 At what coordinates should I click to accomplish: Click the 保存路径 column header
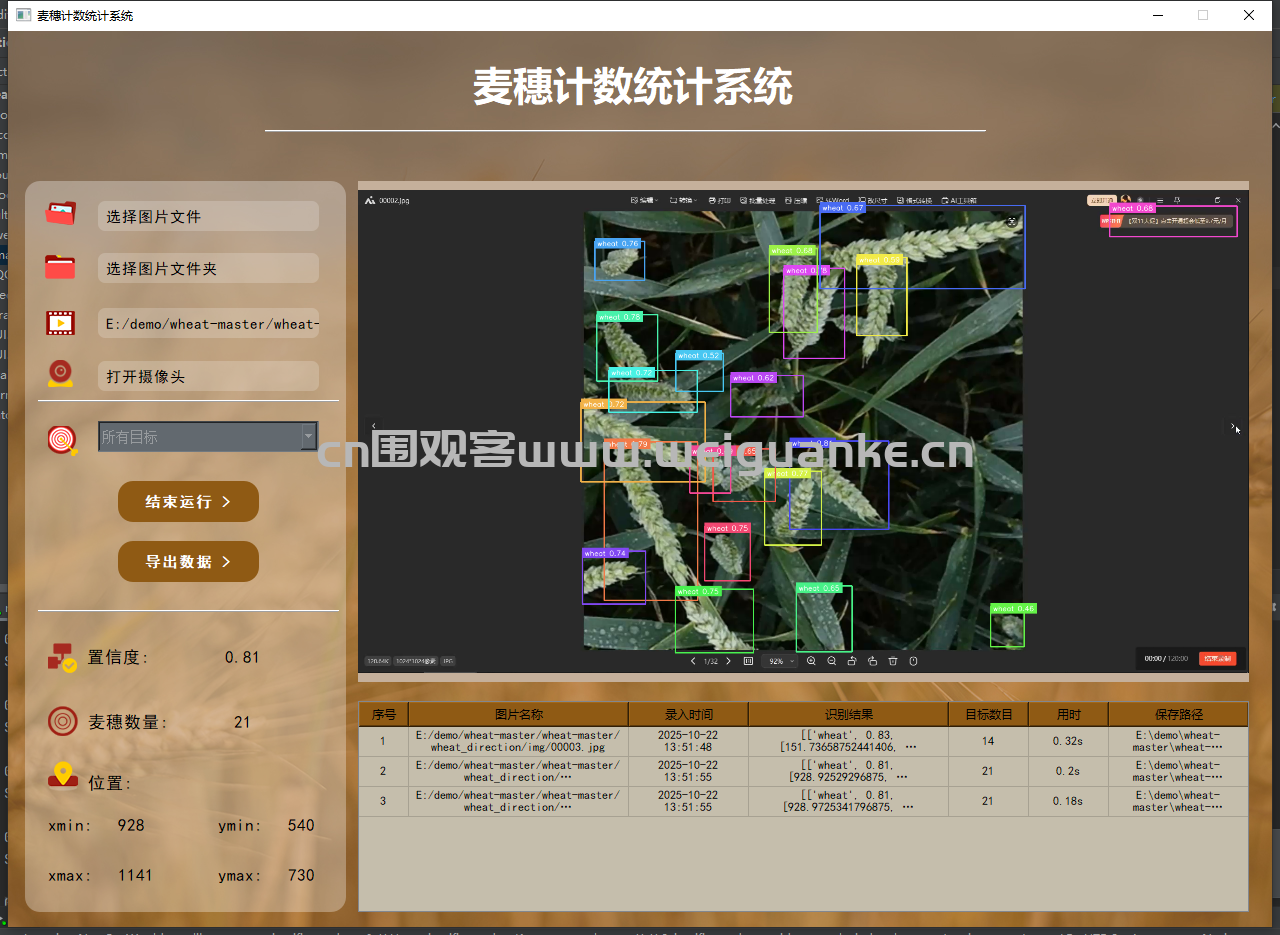pyautogui.click(x=1178, y=714)
